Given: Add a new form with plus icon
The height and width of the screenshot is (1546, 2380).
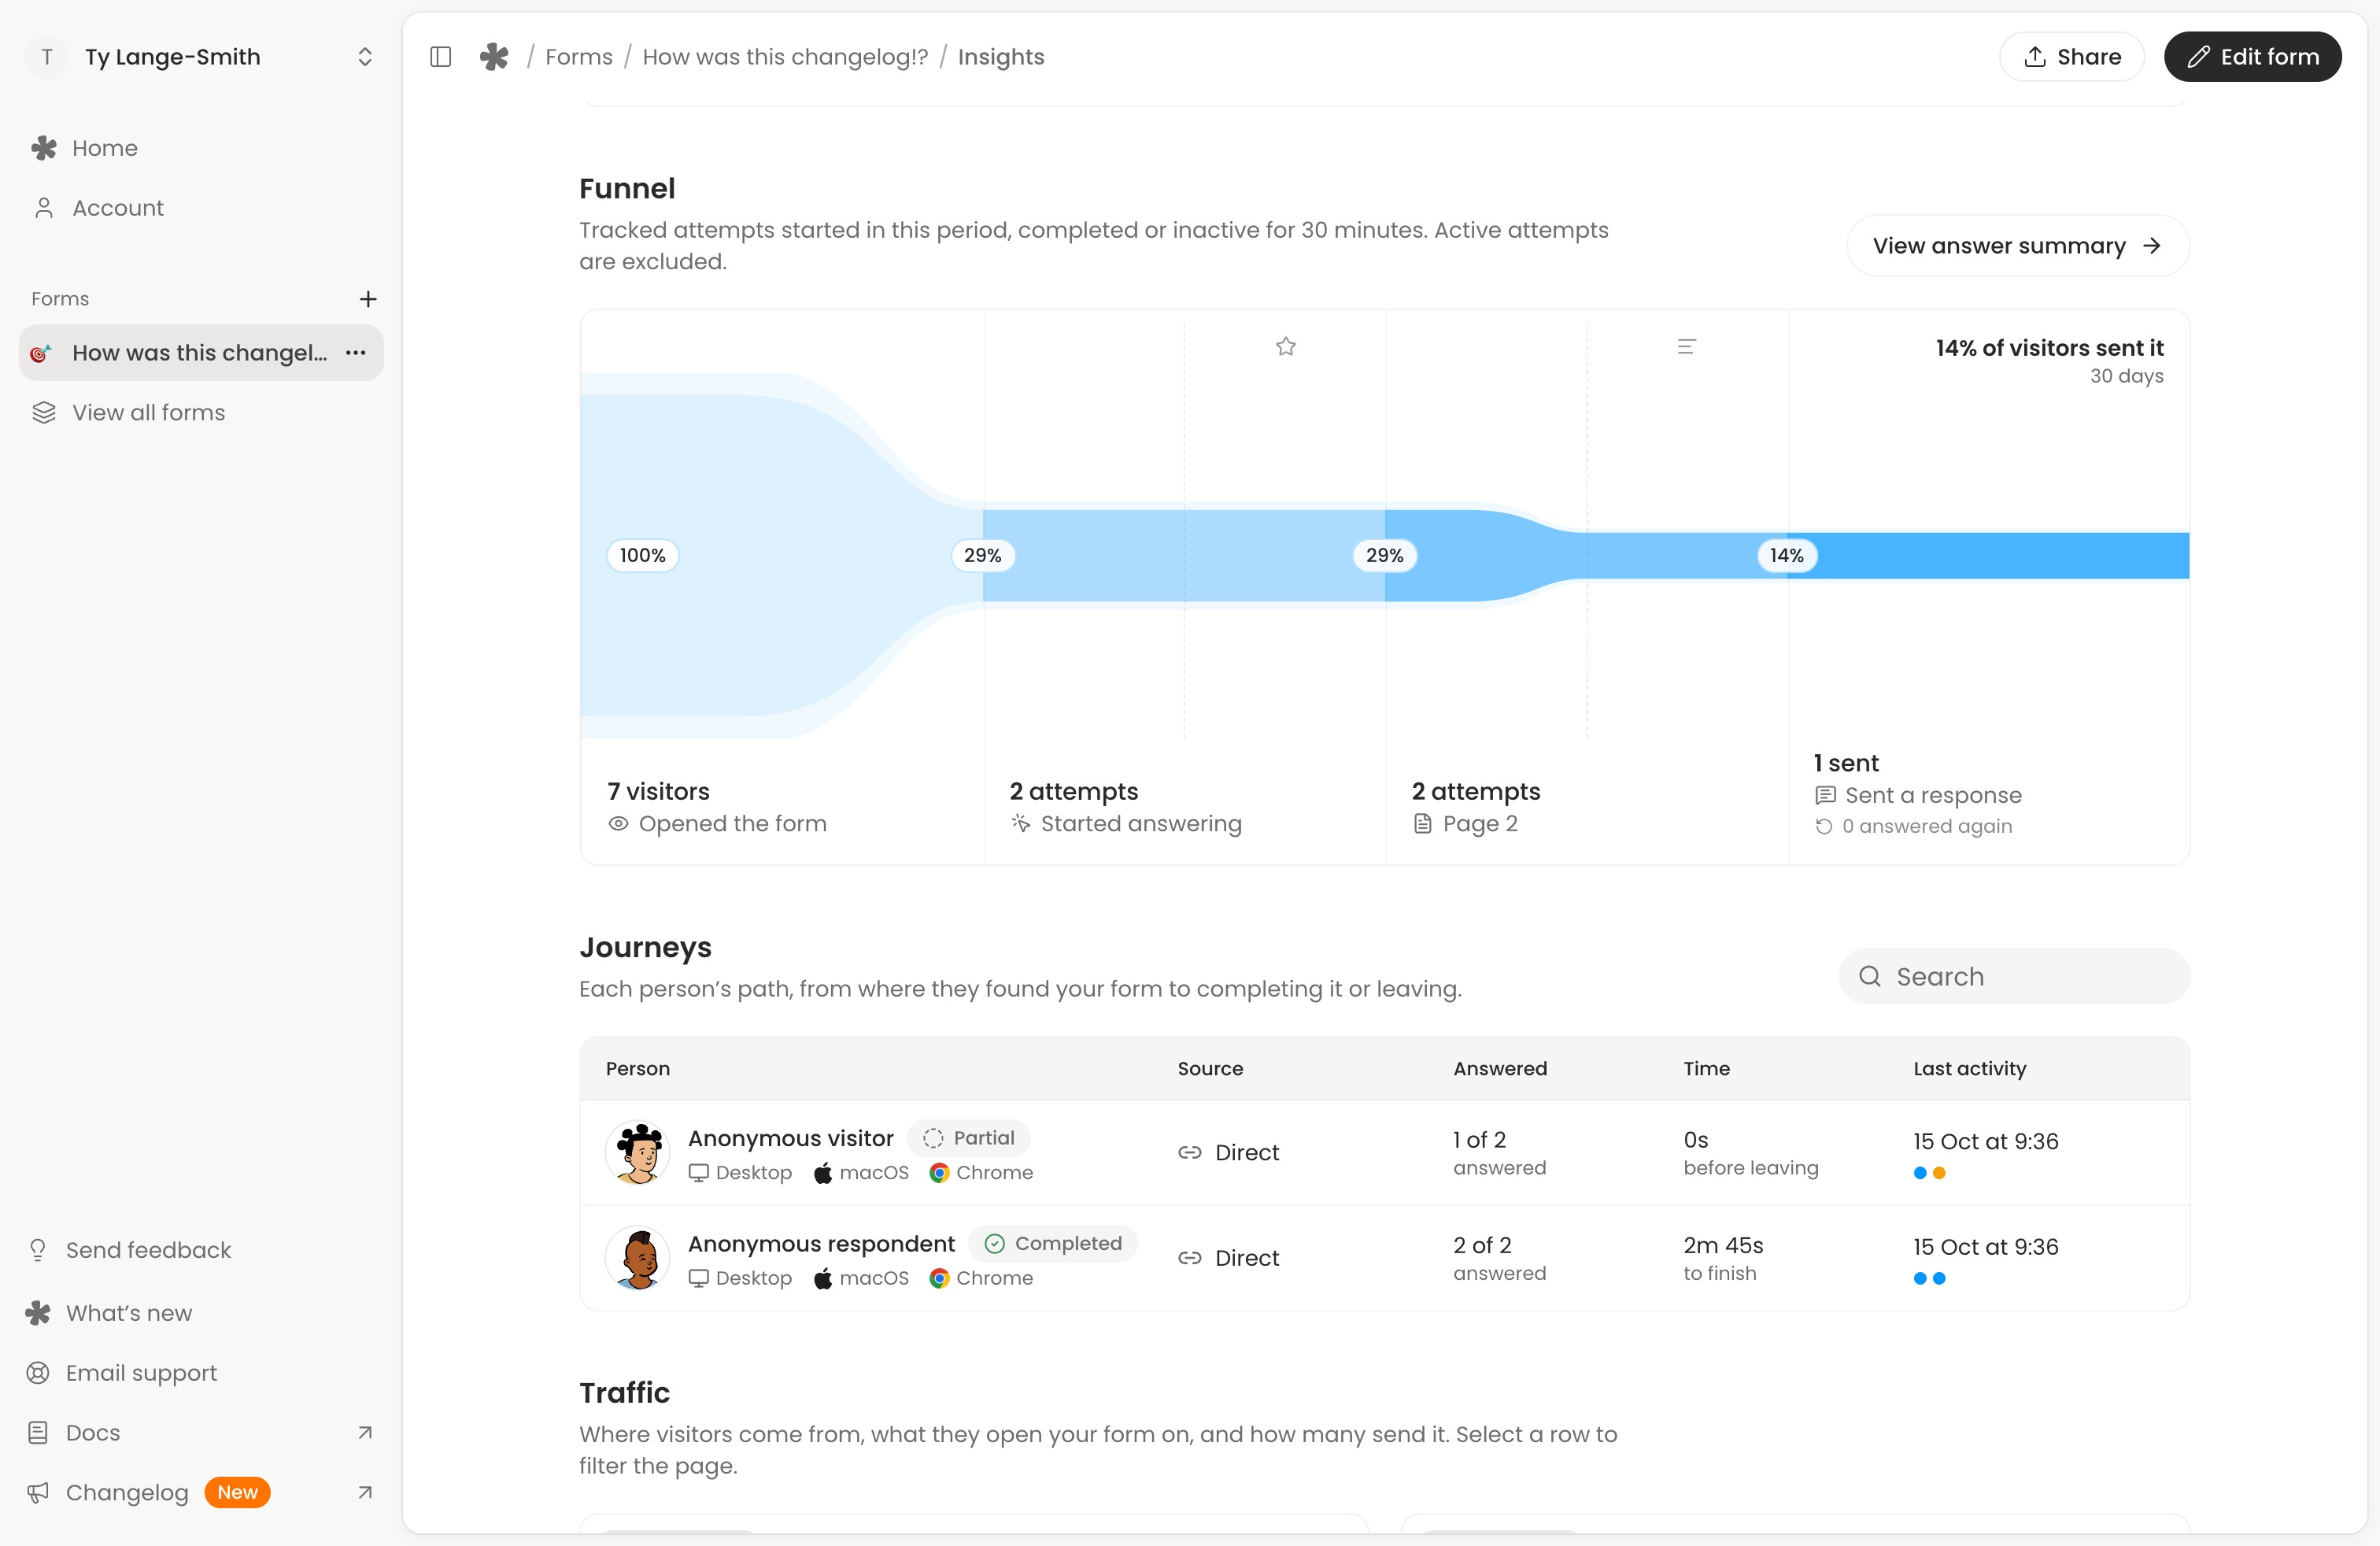Looking at the screenshot, I should click(x=368, y=299).
